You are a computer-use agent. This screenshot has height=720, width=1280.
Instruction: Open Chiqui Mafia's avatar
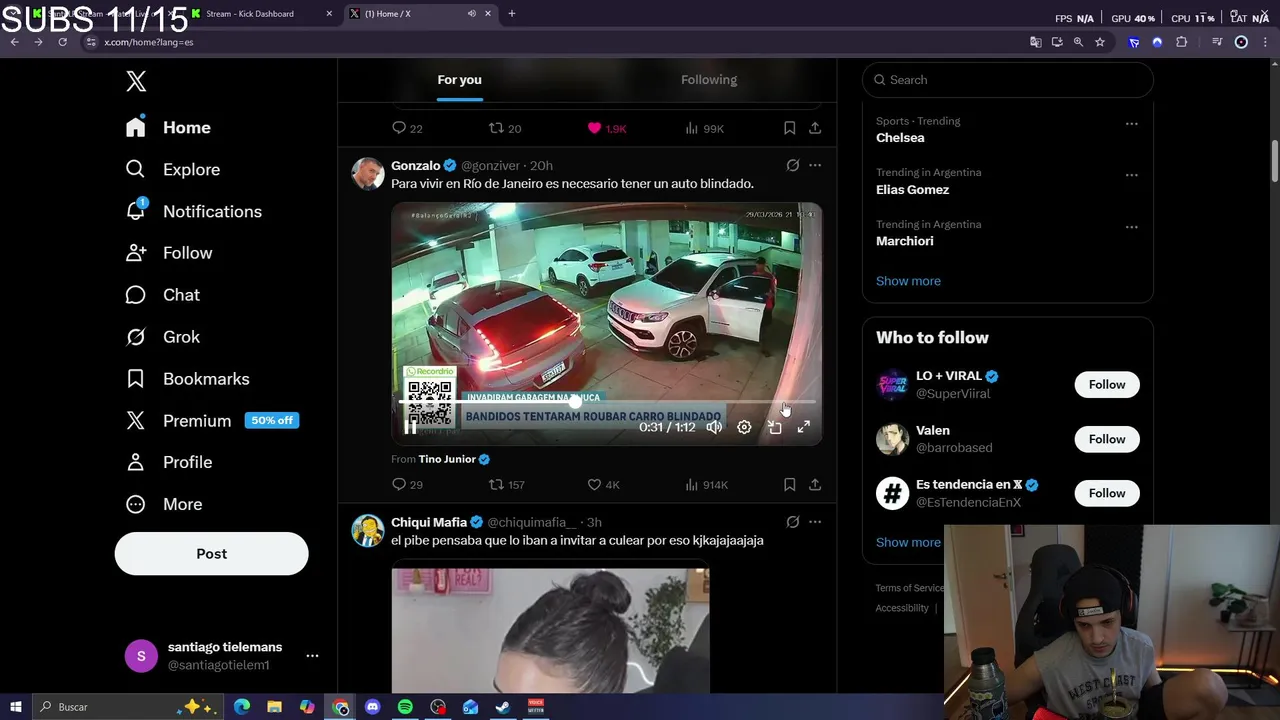368,530
